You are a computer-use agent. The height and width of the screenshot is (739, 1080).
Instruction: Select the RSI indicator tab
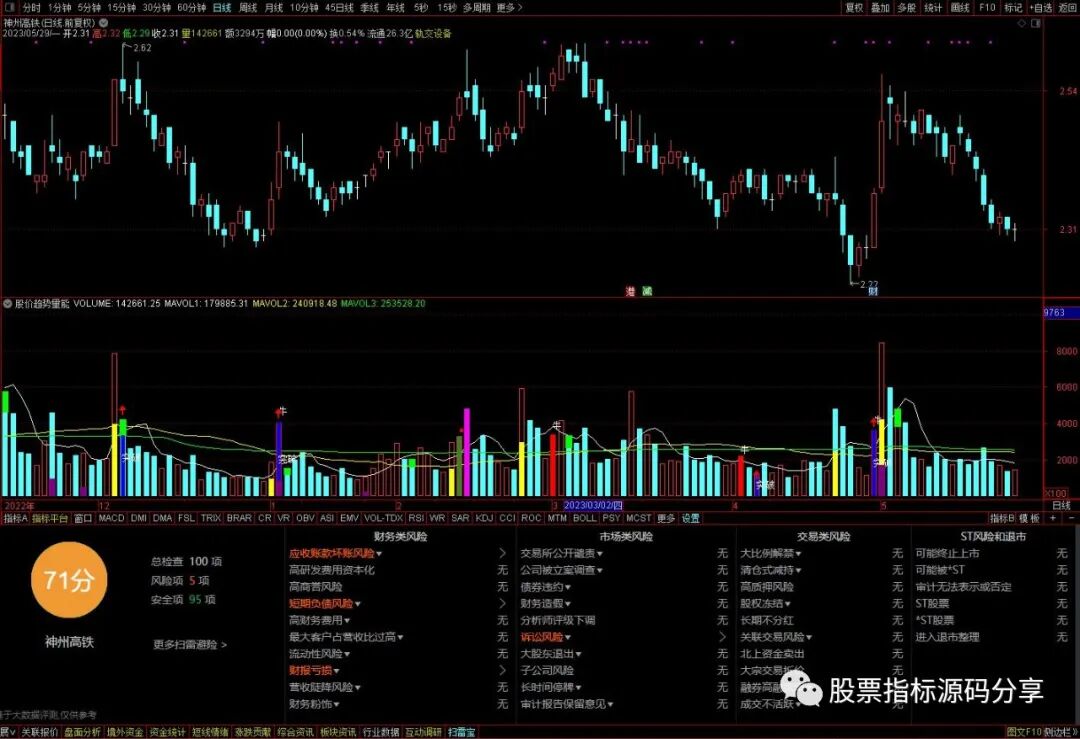pos(415,518)
